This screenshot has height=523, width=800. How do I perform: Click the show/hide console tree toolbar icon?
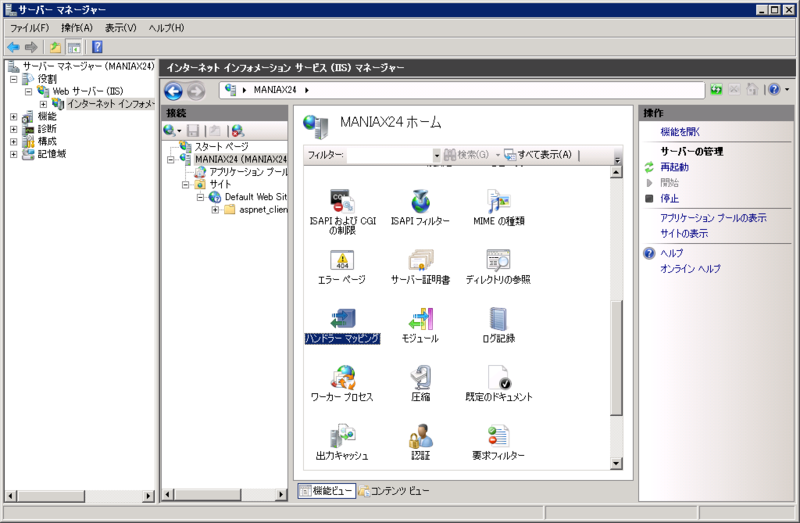(x=74, y=47)
